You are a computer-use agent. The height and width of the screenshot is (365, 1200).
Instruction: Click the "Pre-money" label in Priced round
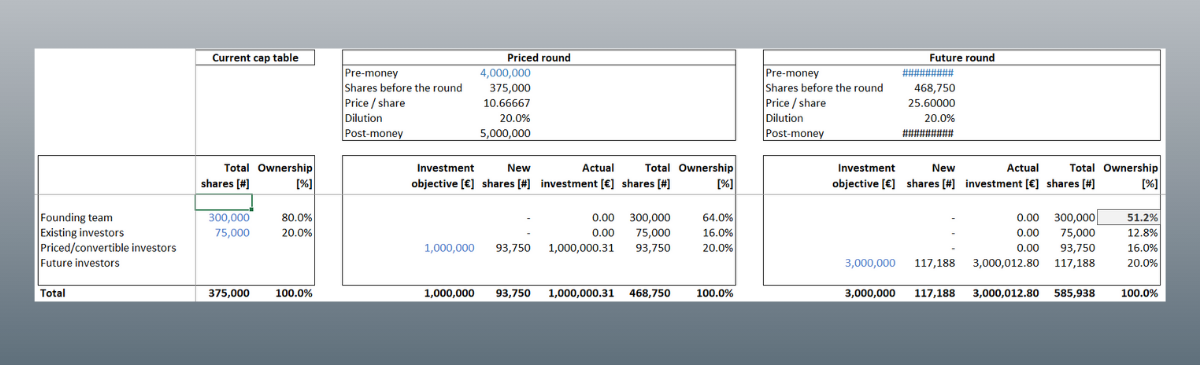tap(371, 73)
